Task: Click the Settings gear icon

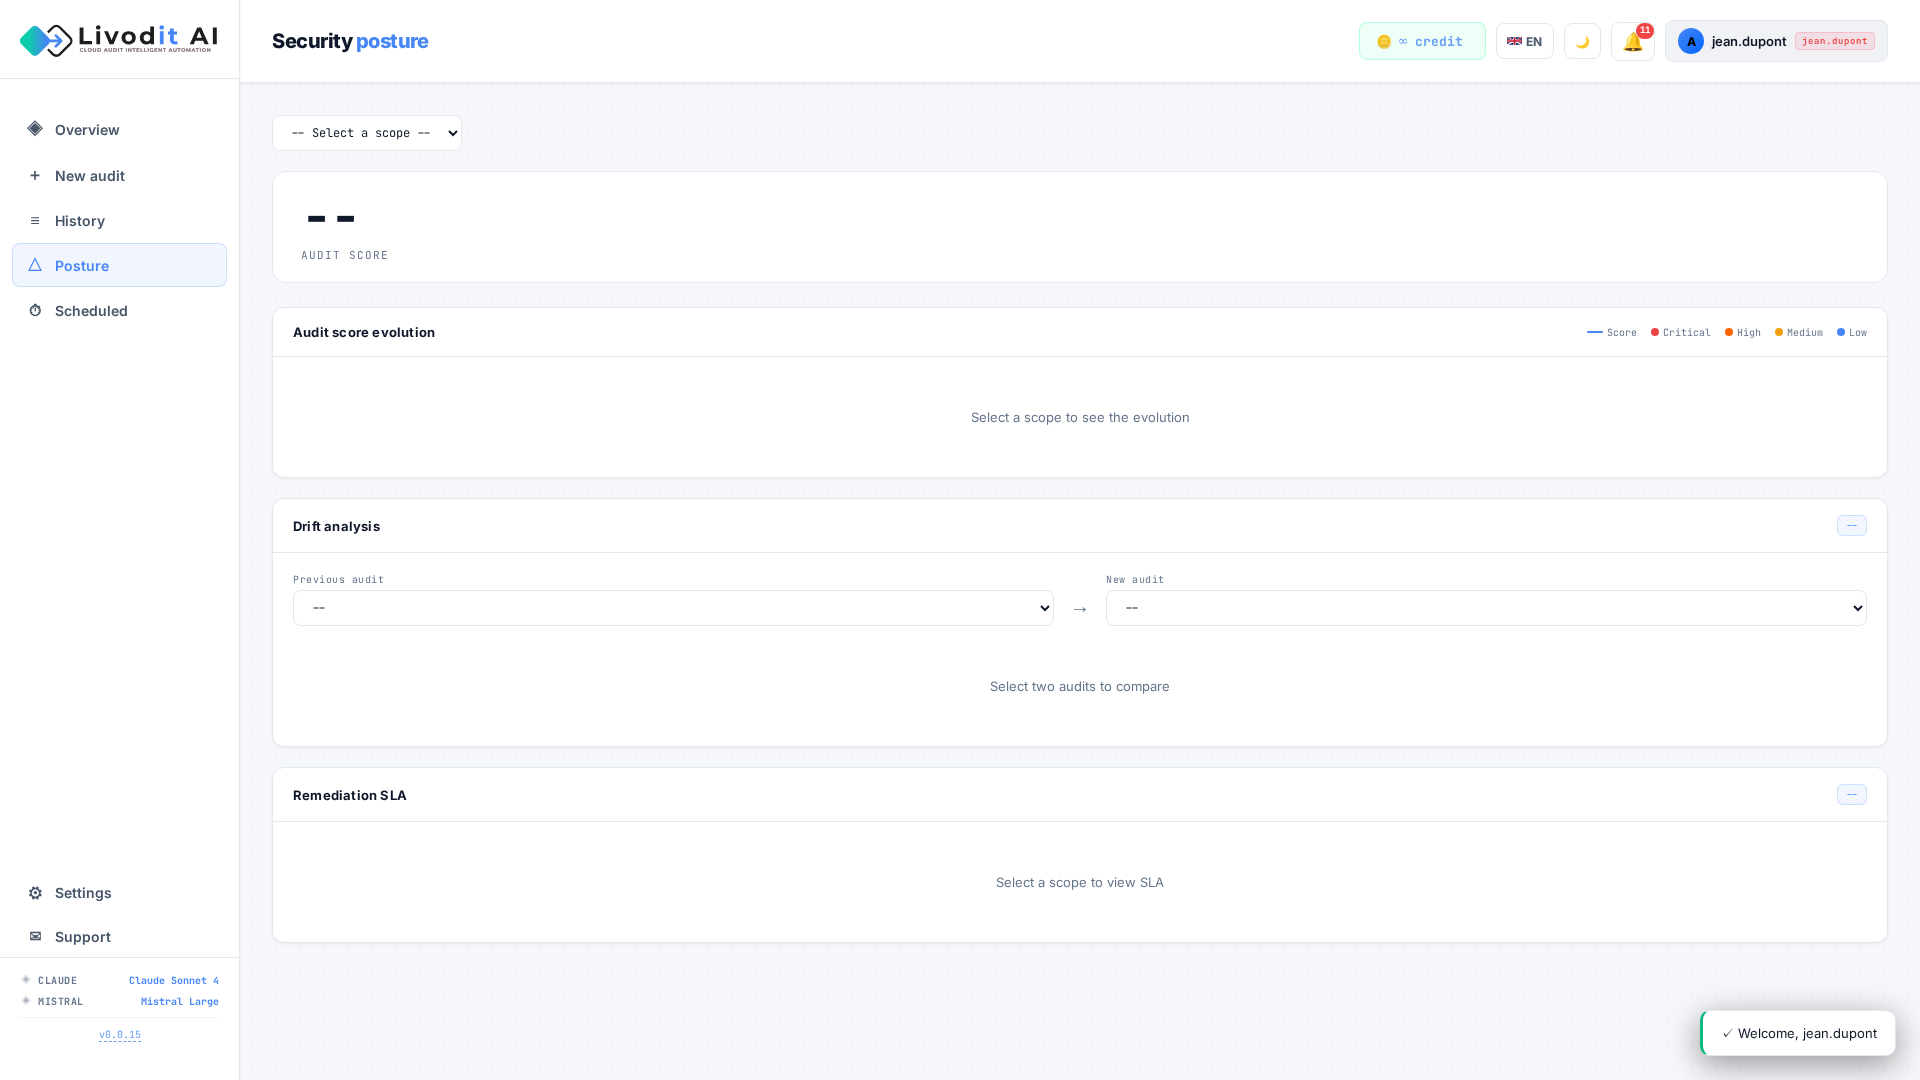Action: point(35,893)
